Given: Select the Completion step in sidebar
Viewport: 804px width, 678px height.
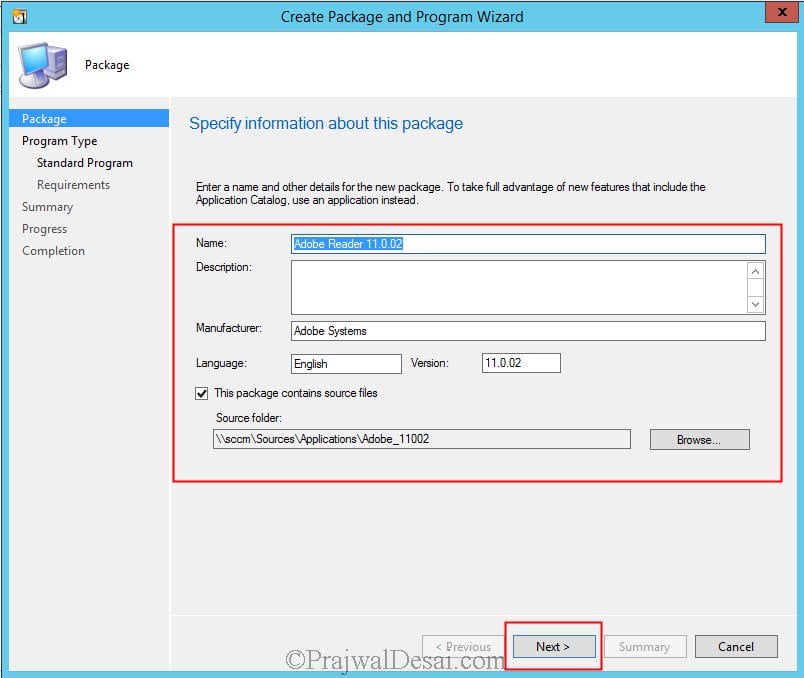Looking at the screenshot, I should coord(53,251).
